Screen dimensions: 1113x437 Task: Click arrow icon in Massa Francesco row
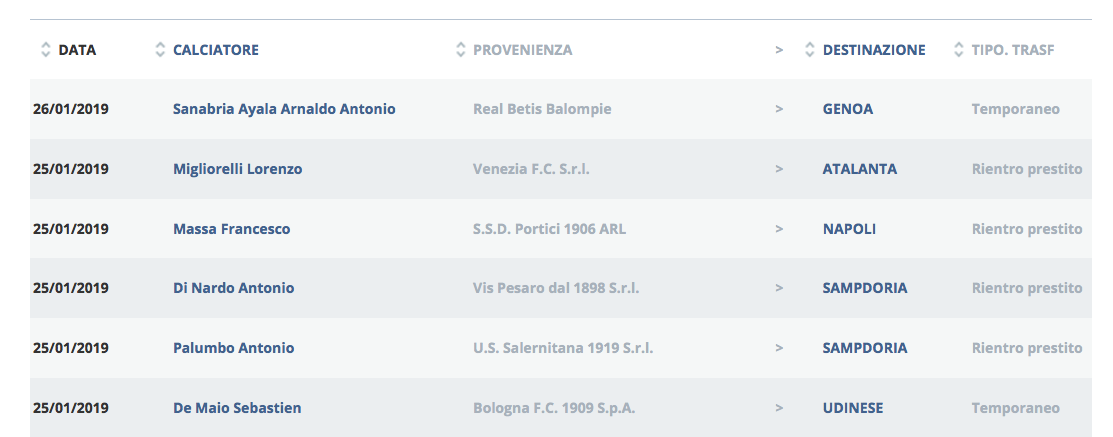(779, 229)
